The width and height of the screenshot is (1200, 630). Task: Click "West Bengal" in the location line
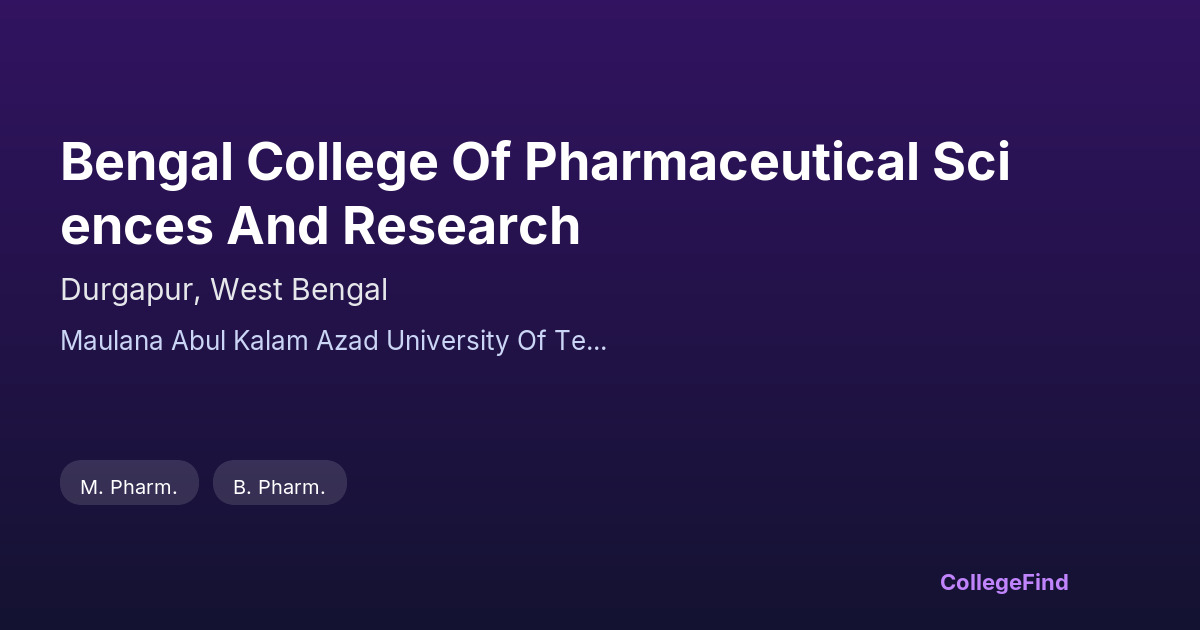pyautogui.click(x=298, y=290)
